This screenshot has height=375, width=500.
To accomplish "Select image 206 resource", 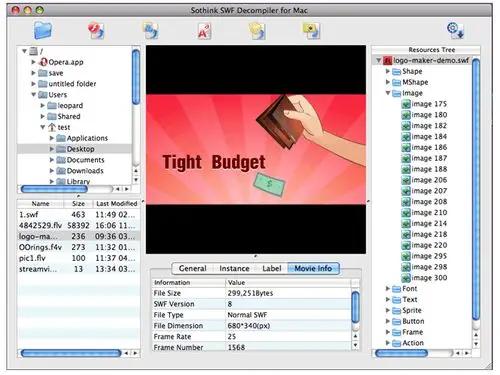I will pyautogui.click(x=424, y=180).
